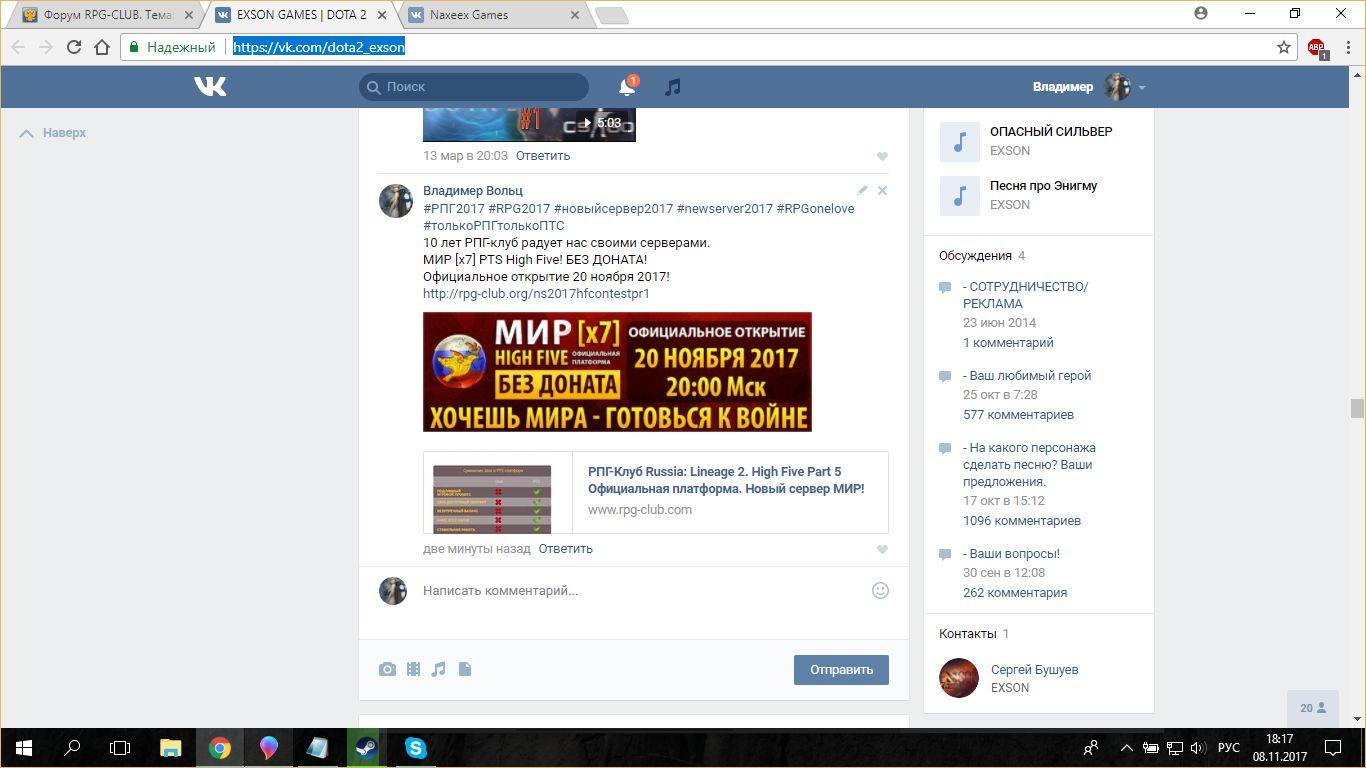Screen dimensions: 1366x768
Task: Open discussion Ваши вопросы!
Action: pos(1011,554)
